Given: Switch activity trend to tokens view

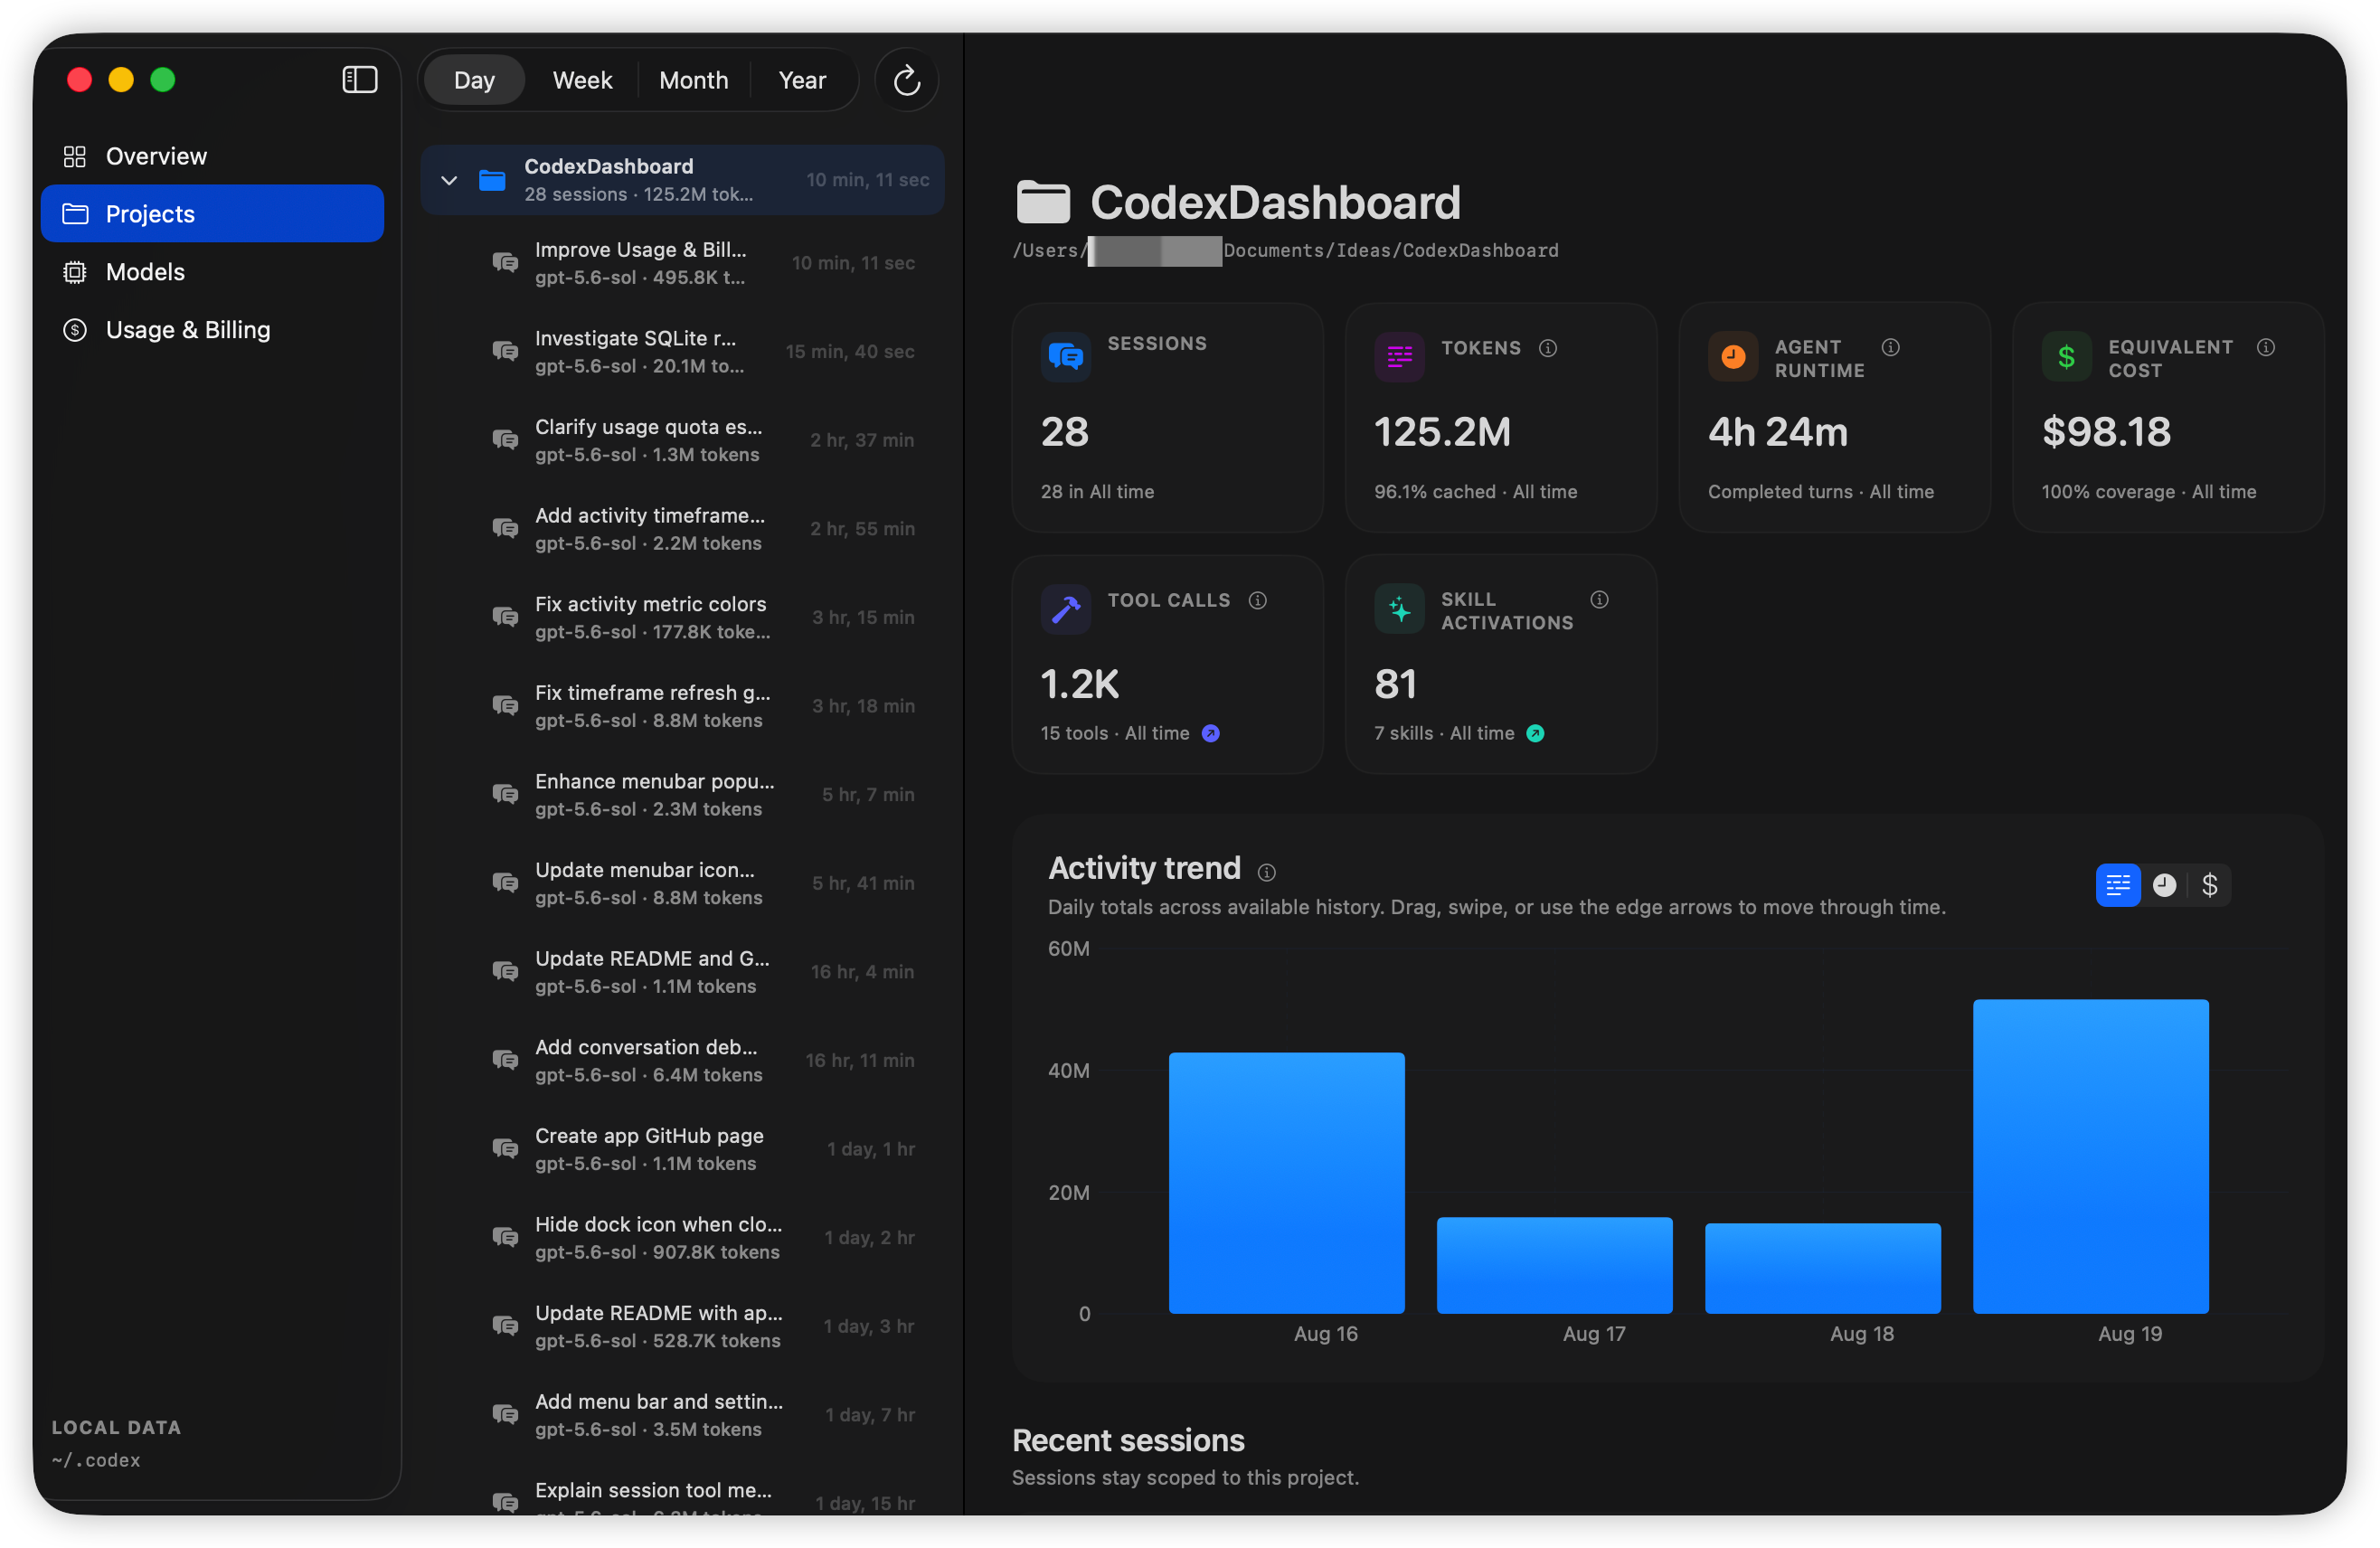Looking at the screenshot, I should pos(2117,885).
